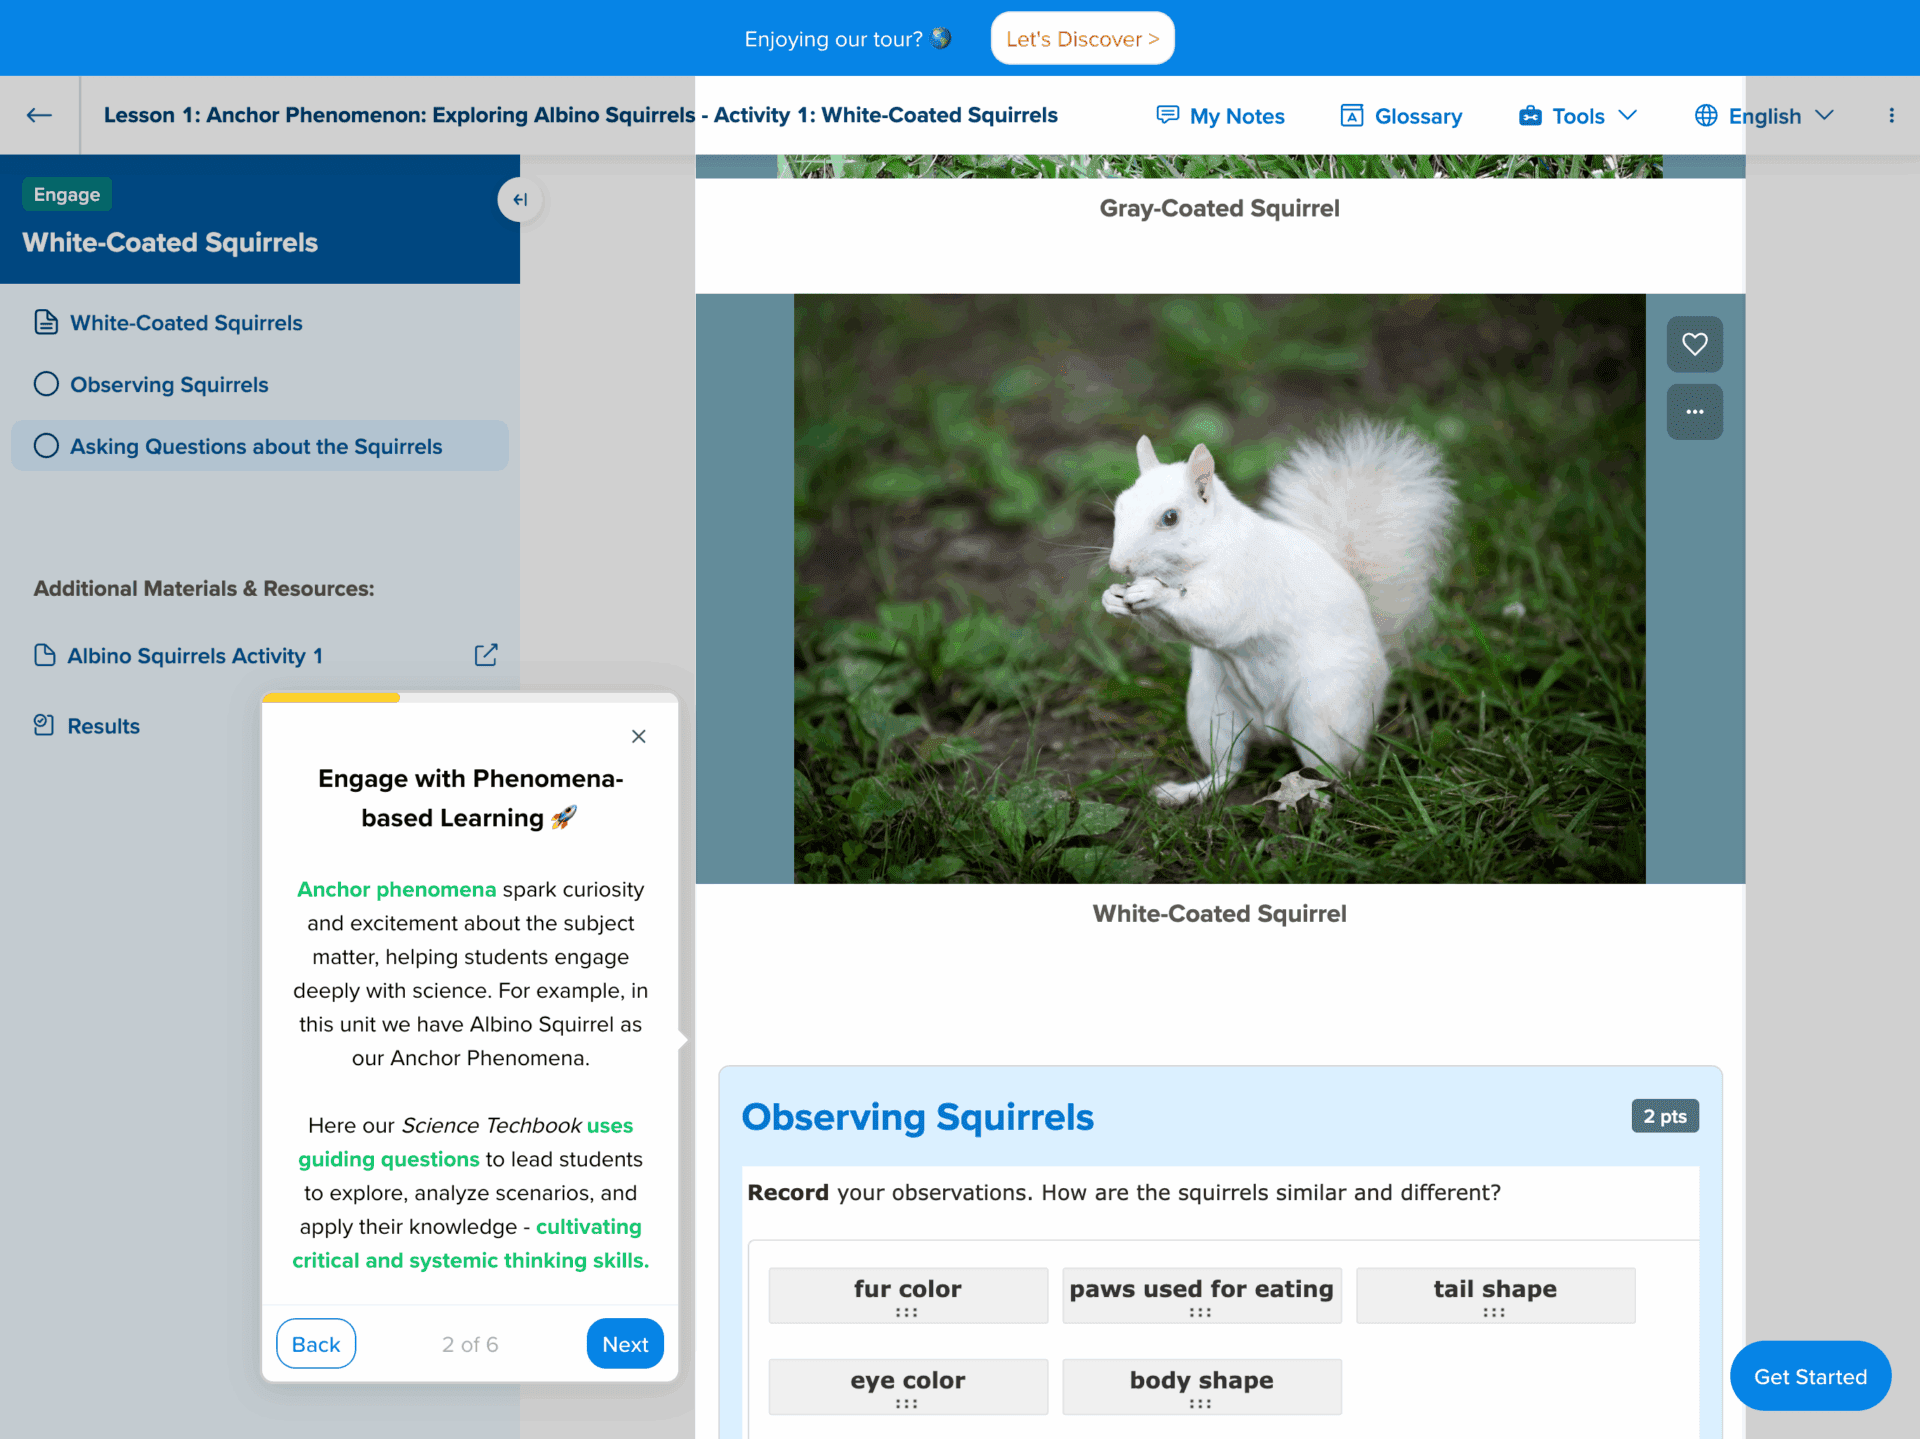This screenshot has height=1439, width=1920.
Task: Favorite the white squirrel image with heart
Action: 1694,344
